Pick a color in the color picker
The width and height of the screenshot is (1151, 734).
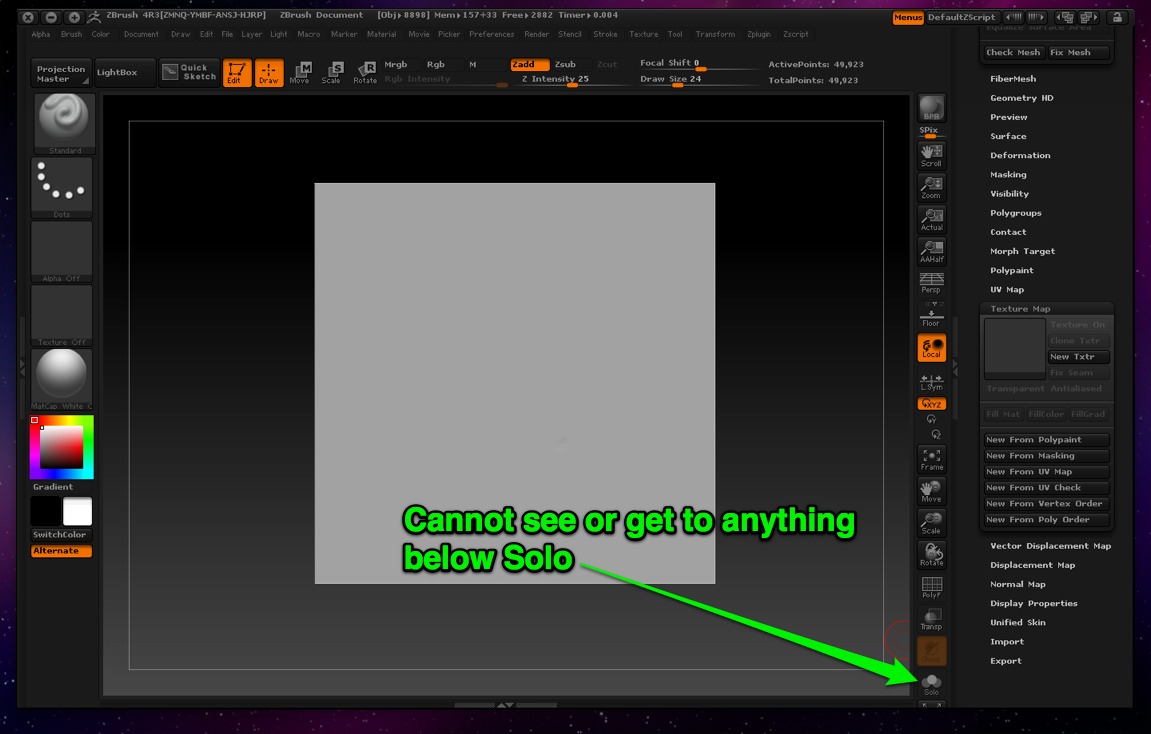point(62,447)
